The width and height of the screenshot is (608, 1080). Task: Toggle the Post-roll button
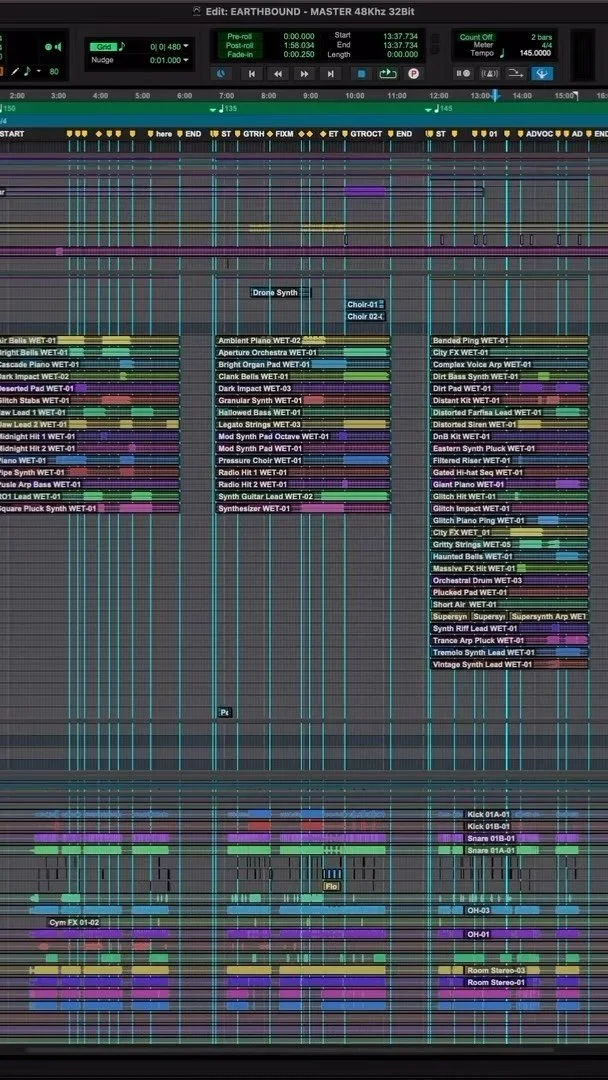coord(238,45)
